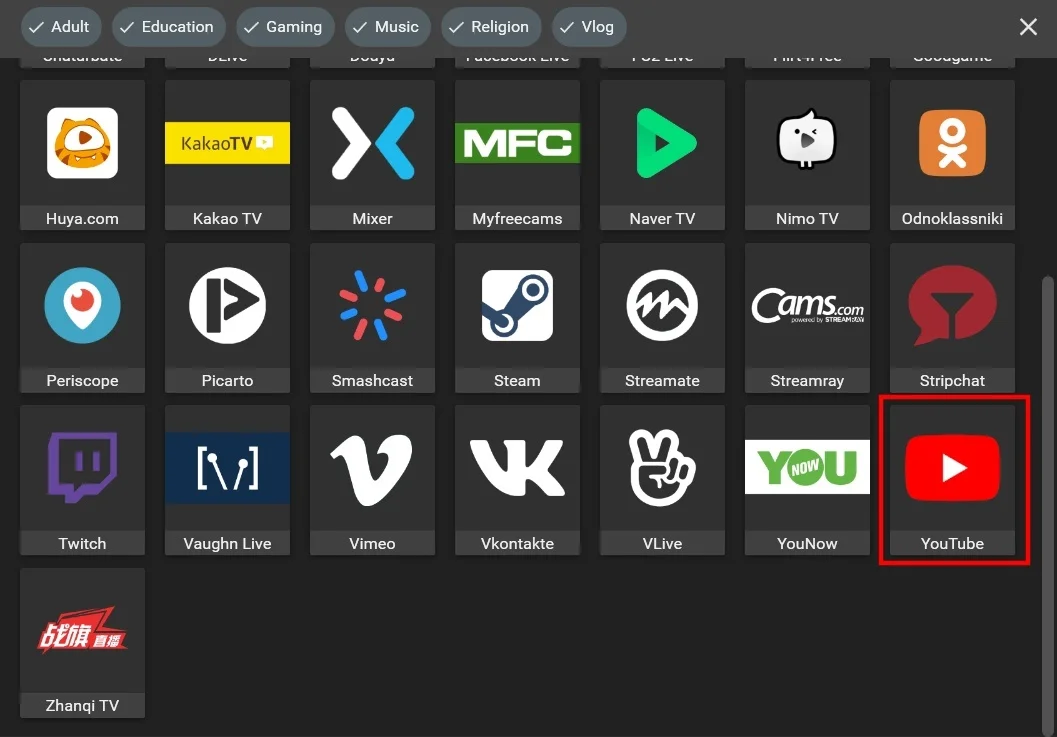Image resolution: width=1057 pixels, height=737 pixels.
Task: Select the Periscope streaming service
Action: click(x=82, y=318)
